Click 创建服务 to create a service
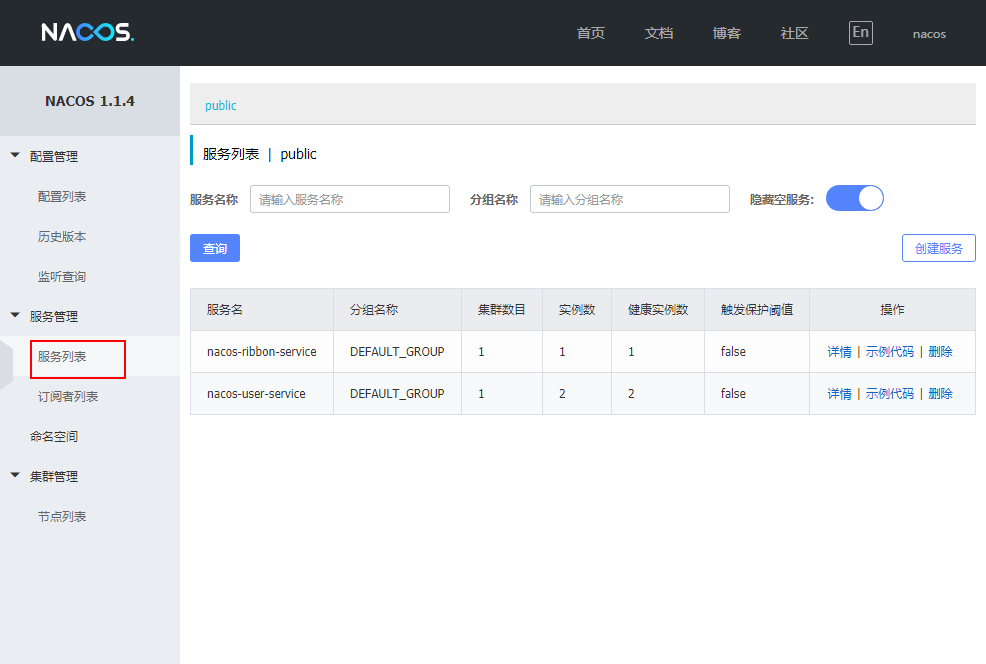 tap(938, 248)
